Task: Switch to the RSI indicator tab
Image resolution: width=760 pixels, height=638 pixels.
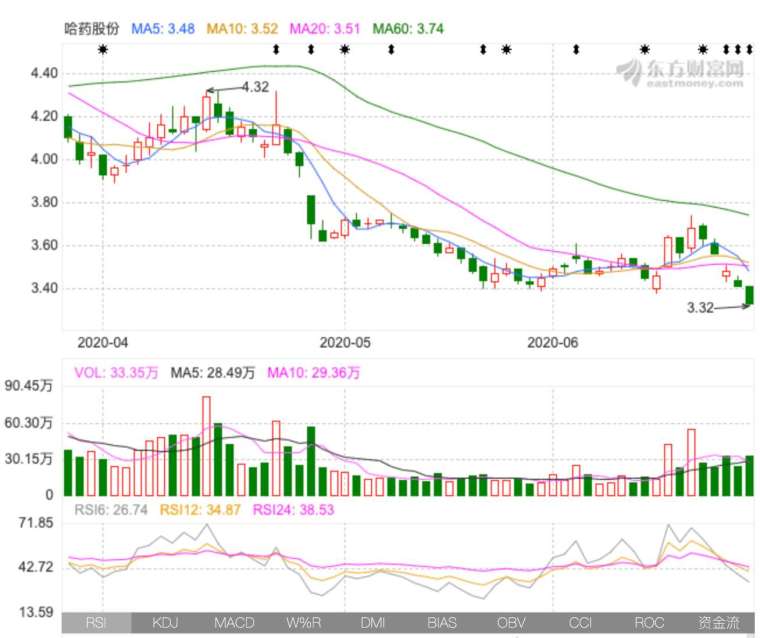Action: click(96, 622)
